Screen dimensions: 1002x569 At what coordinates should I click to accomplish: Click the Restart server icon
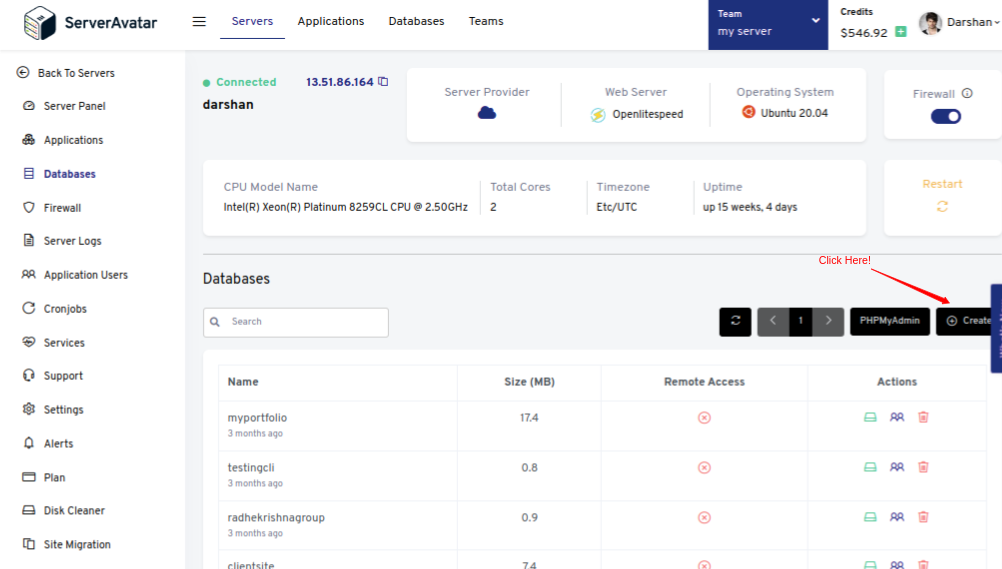(x=943, y=207)
